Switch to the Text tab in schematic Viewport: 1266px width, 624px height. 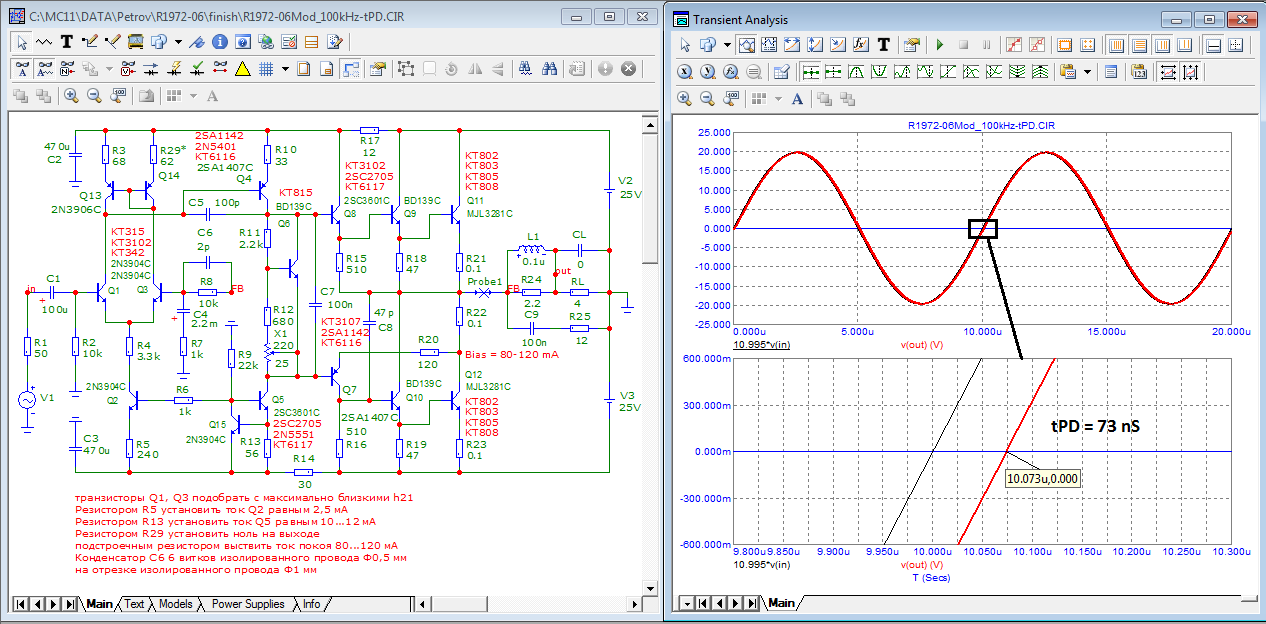coord(135,604)
